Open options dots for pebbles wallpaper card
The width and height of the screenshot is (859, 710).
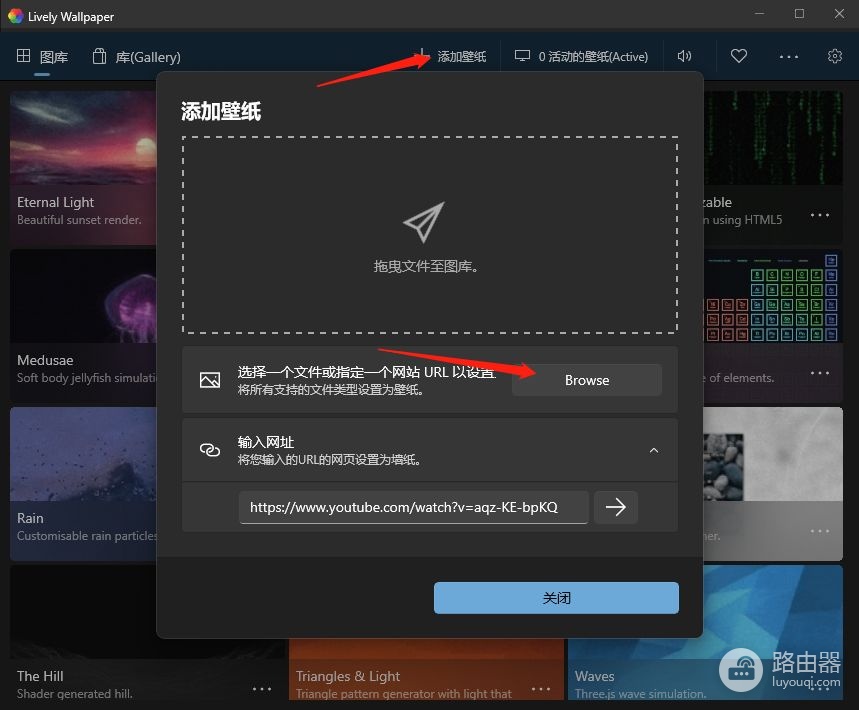point(820,531)
